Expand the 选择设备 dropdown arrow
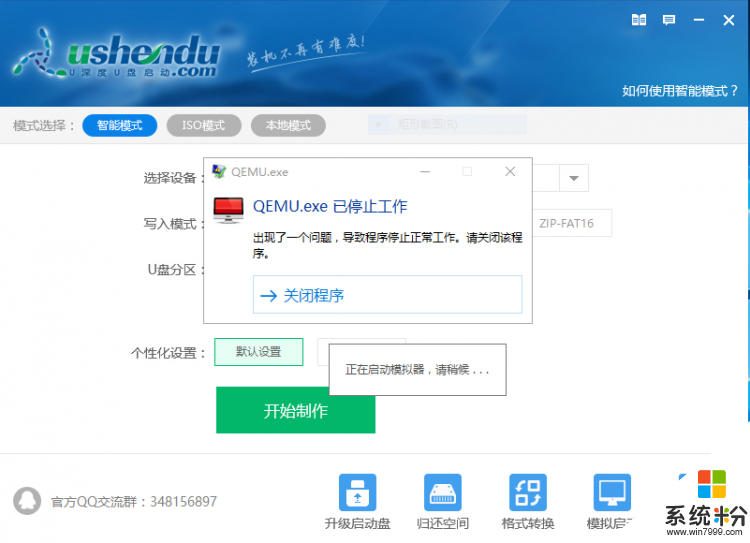 [x=574, y=178]
